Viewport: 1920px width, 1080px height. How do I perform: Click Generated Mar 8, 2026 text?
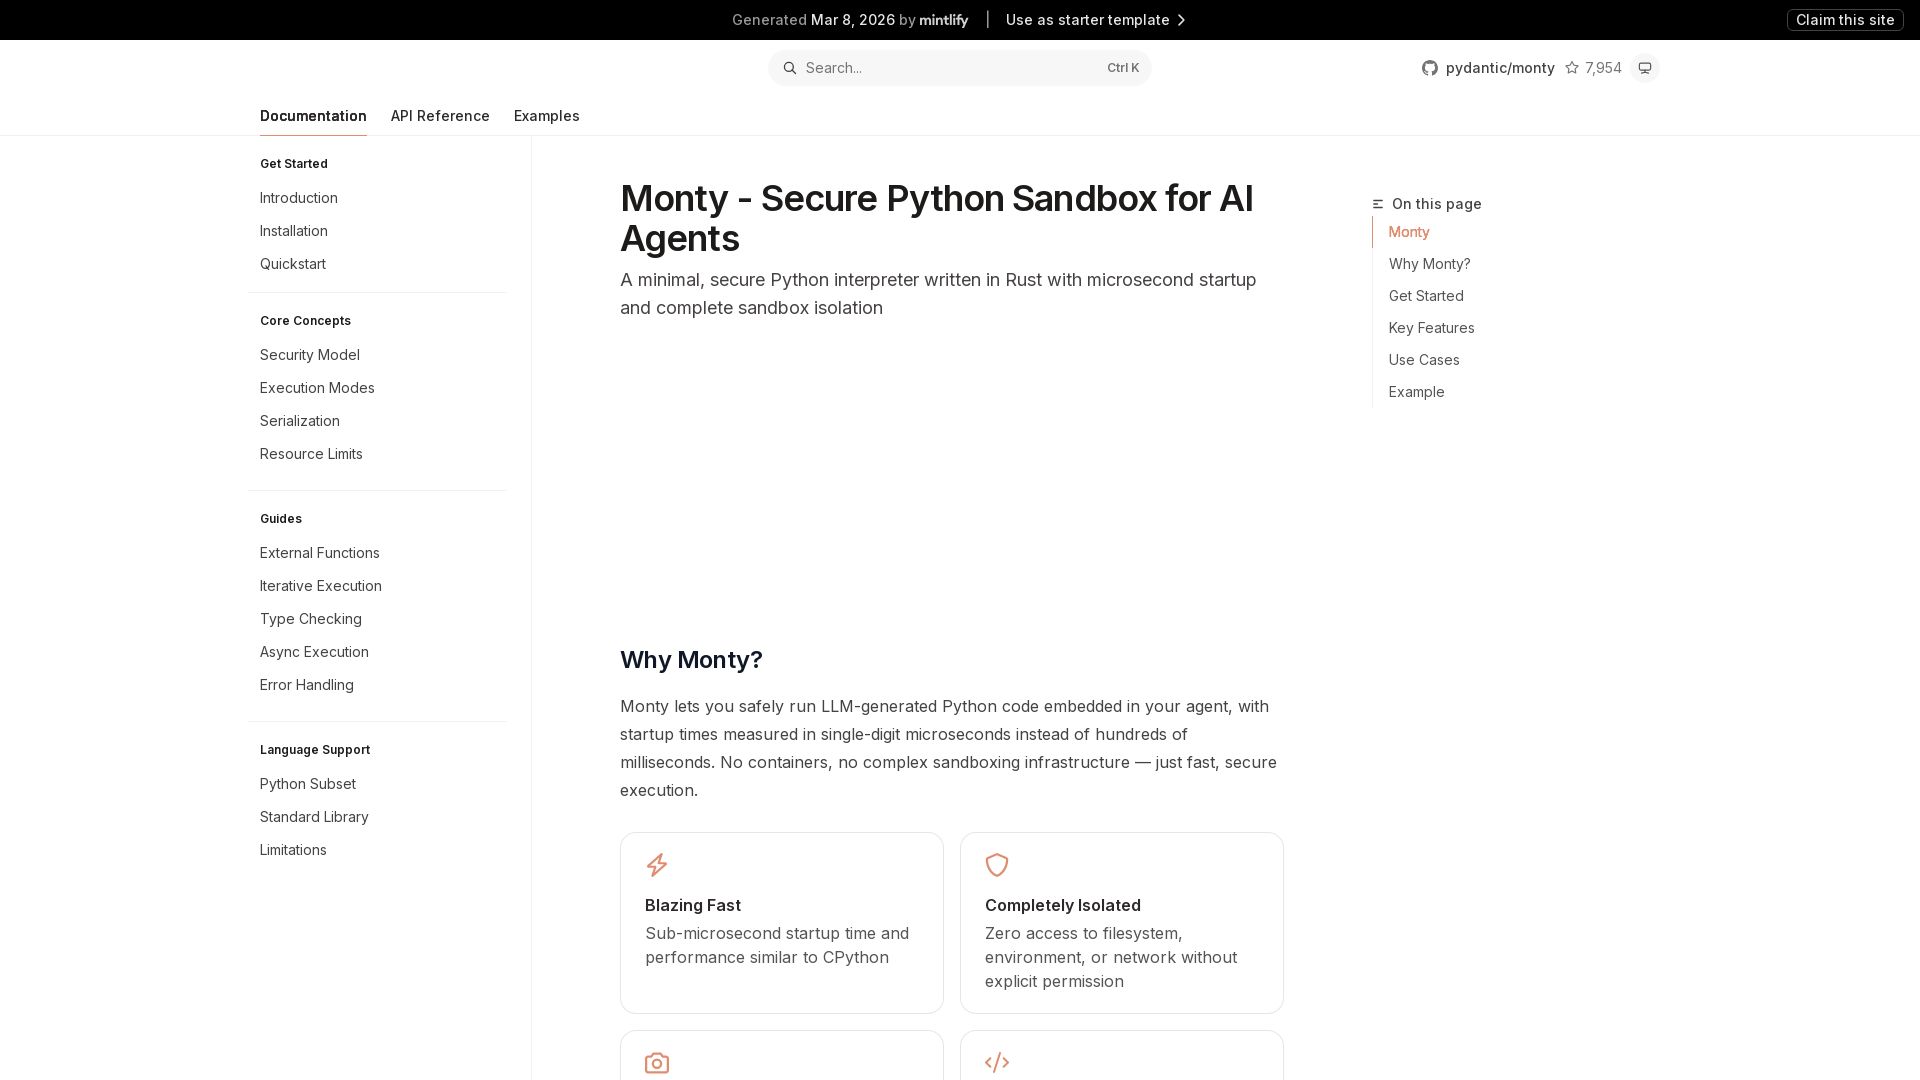[813, 20]
